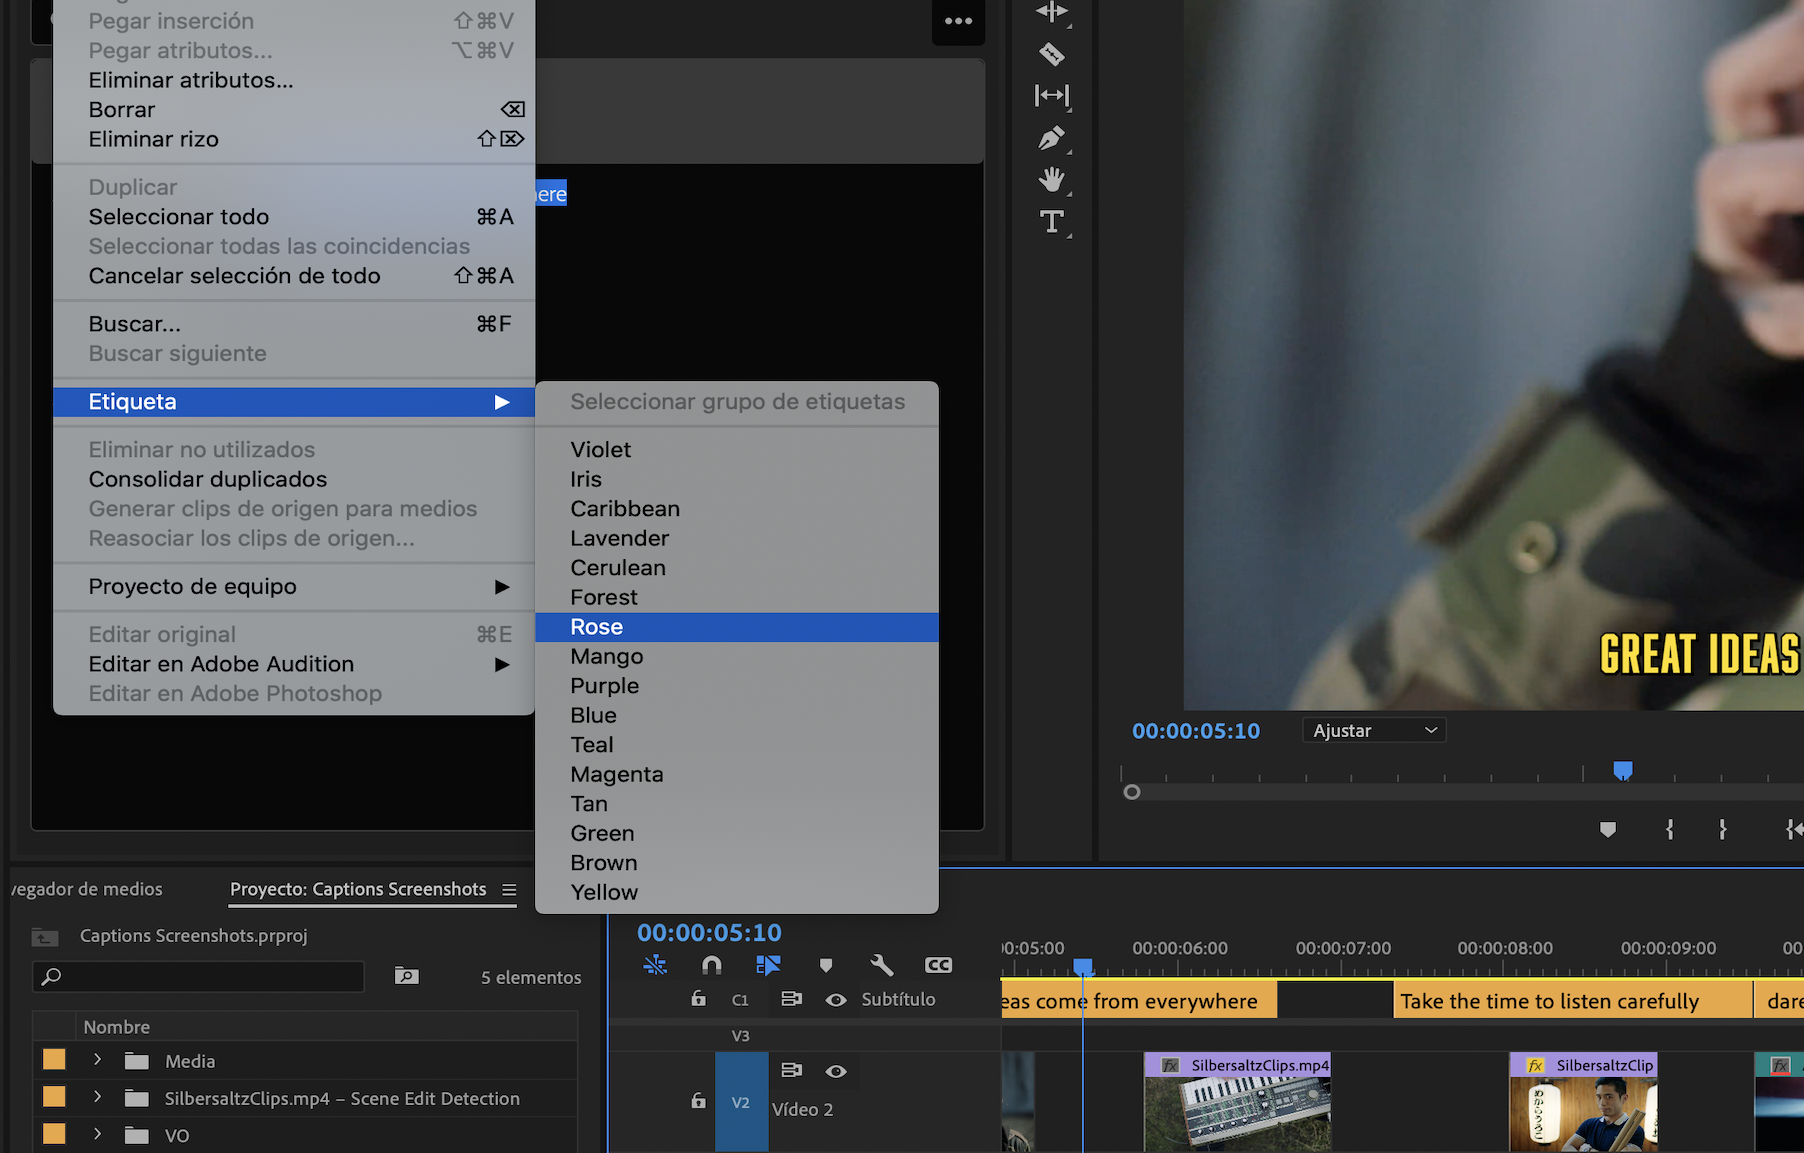Click the search magnifier icon in Project panel
1804x1153 pixels.
coord(51,976)
